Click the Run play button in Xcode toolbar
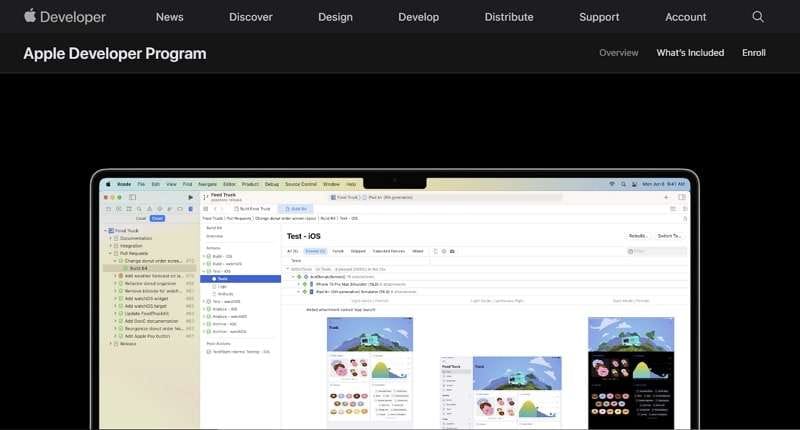 (x=190, y=197)
